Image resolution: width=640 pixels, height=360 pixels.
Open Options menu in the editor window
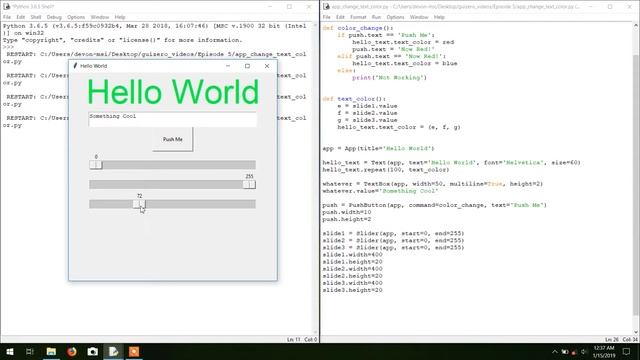point(395,17)
